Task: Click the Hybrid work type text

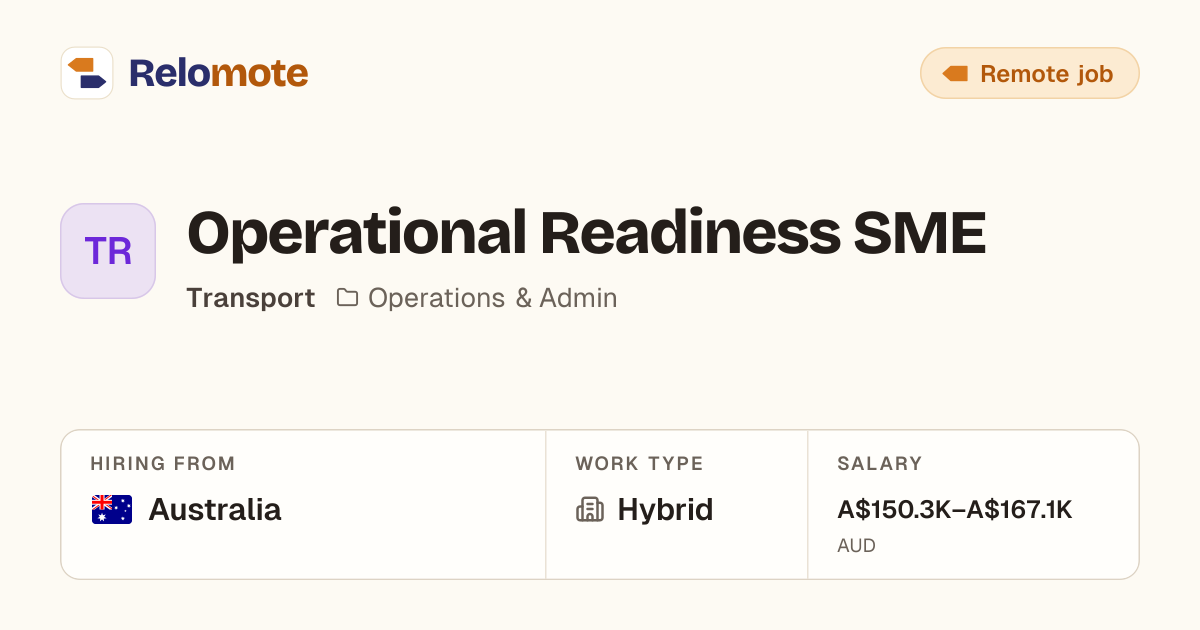Action: 665,510
